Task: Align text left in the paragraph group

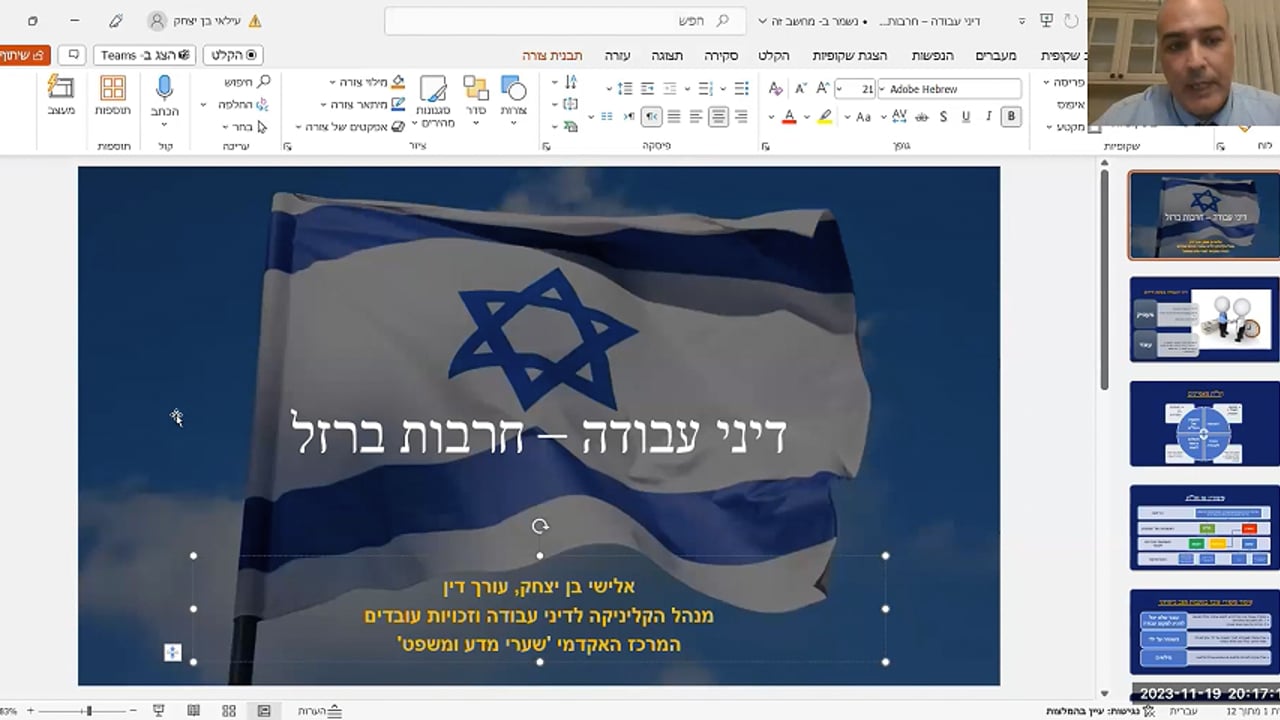Action: (x=696, y=117)
